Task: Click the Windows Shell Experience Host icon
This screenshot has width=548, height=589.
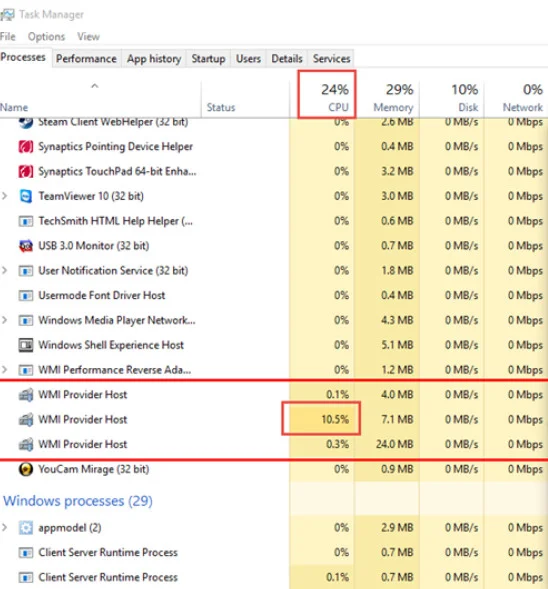Action: click(x=26, y=345)
